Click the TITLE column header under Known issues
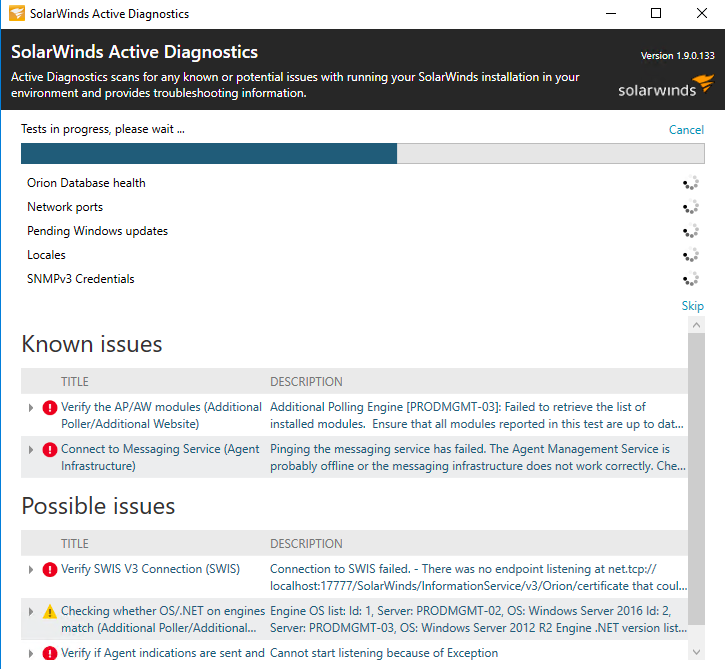 pyautogui.click(x=75, y=382)
